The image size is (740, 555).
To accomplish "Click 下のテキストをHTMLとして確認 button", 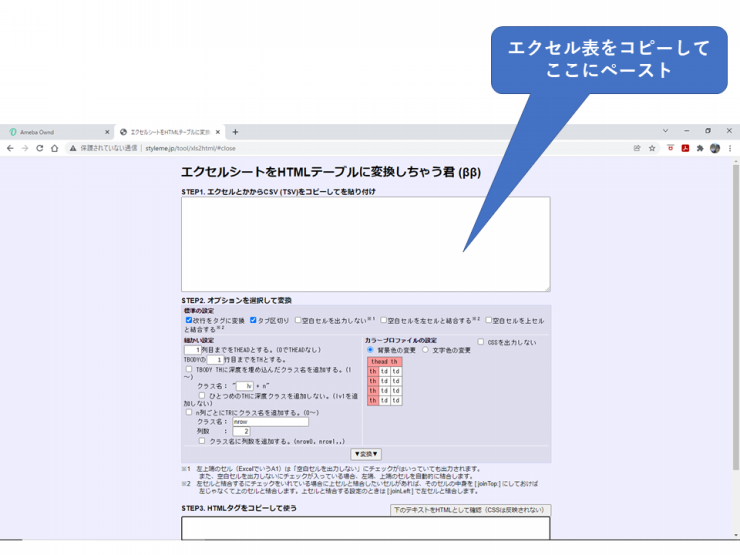I will [470, 510].
